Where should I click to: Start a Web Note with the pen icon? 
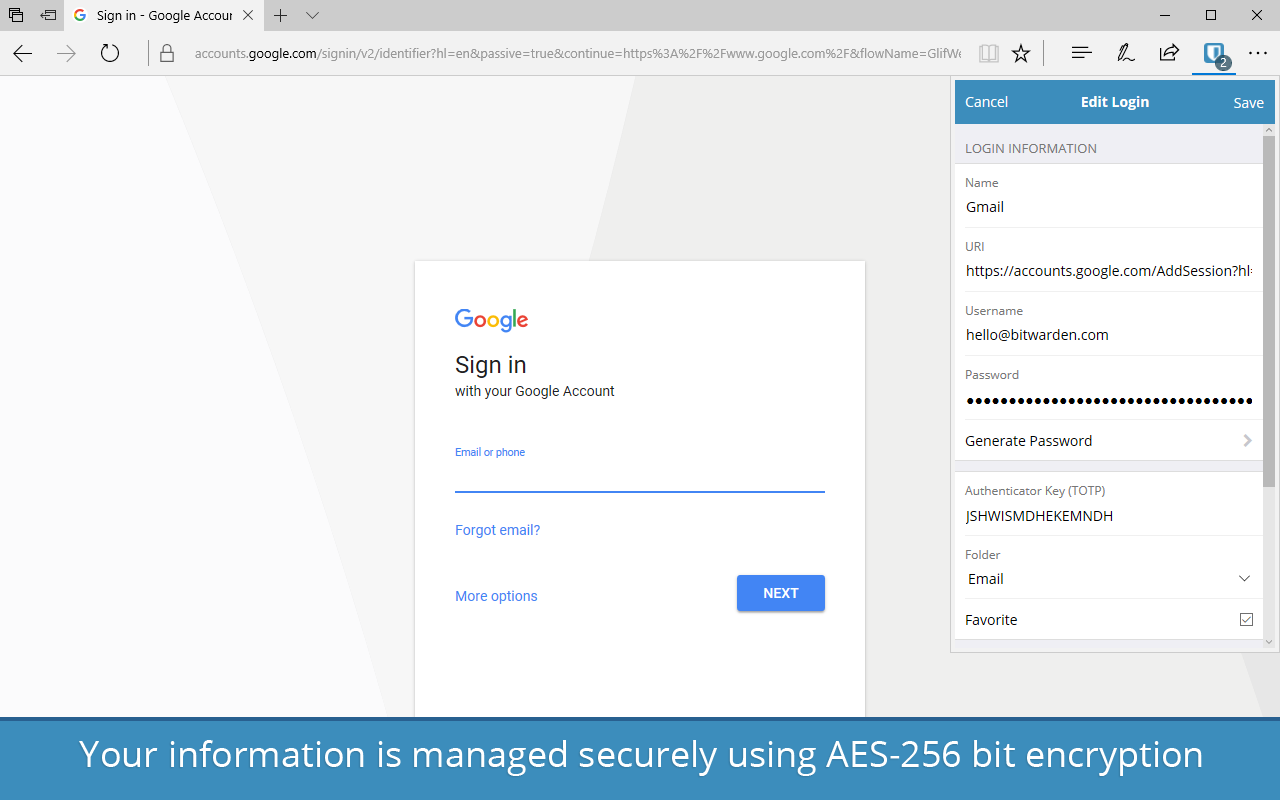[1125, 53]
